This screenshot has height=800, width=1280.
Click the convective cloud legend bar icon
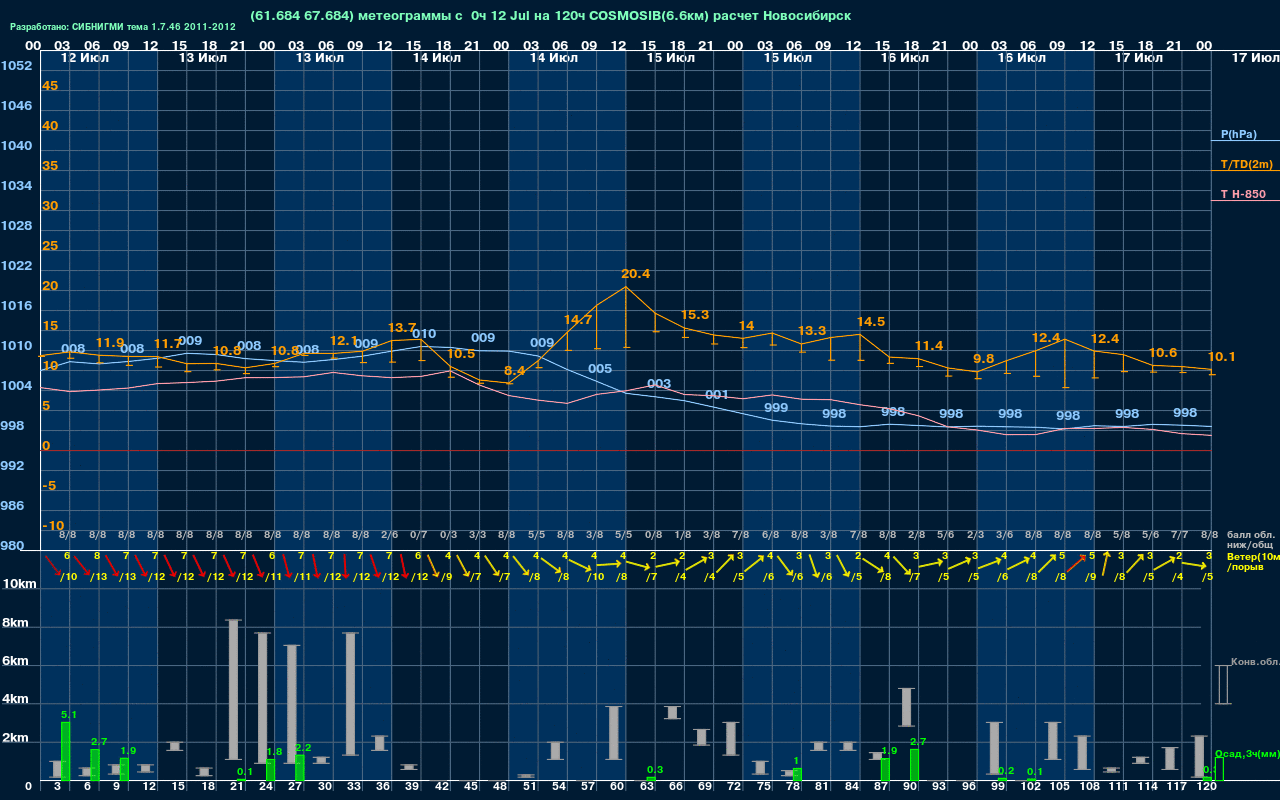click(1222, 685)
